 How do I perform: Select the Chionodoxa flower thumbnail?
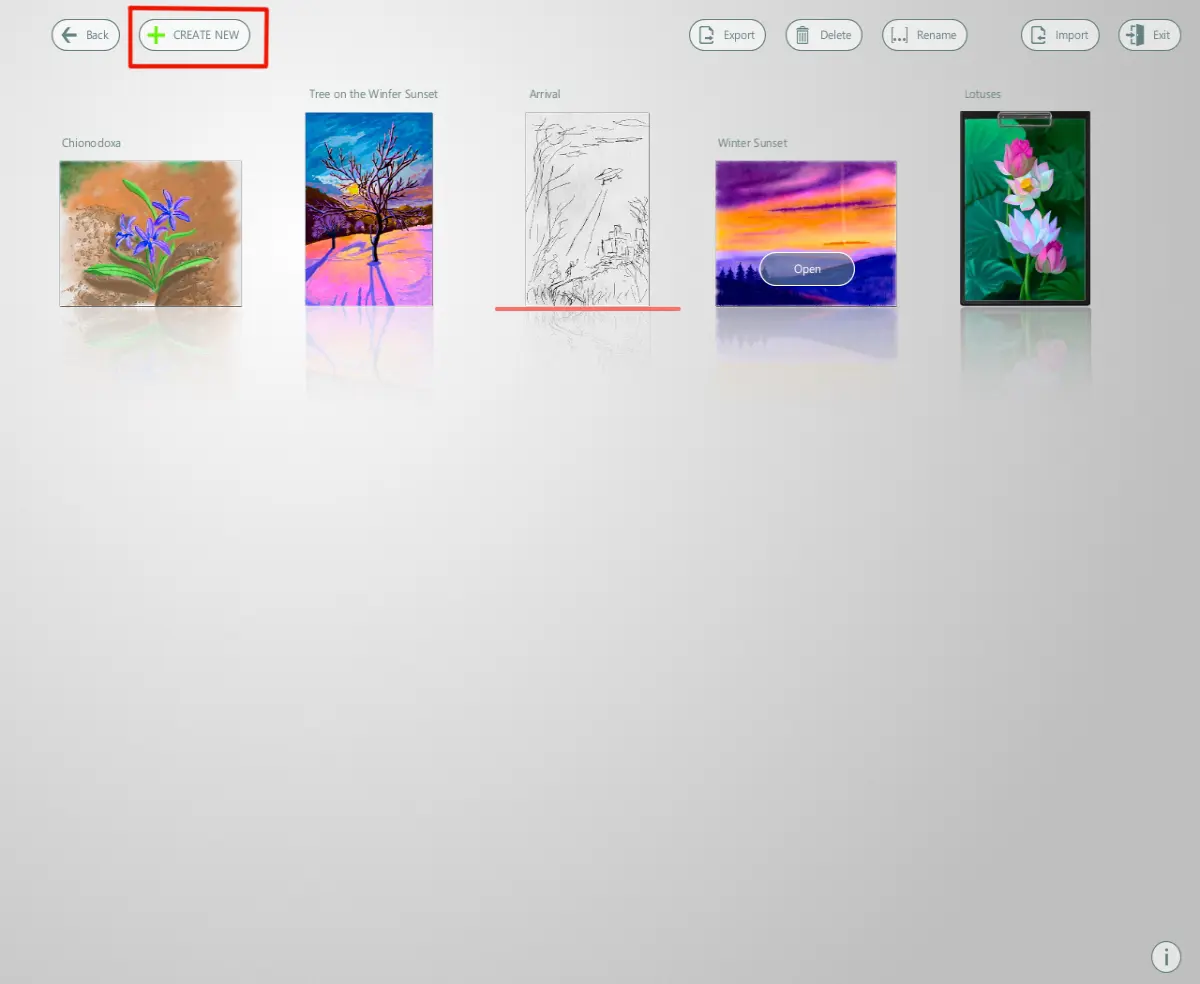[x=150, y=233]
